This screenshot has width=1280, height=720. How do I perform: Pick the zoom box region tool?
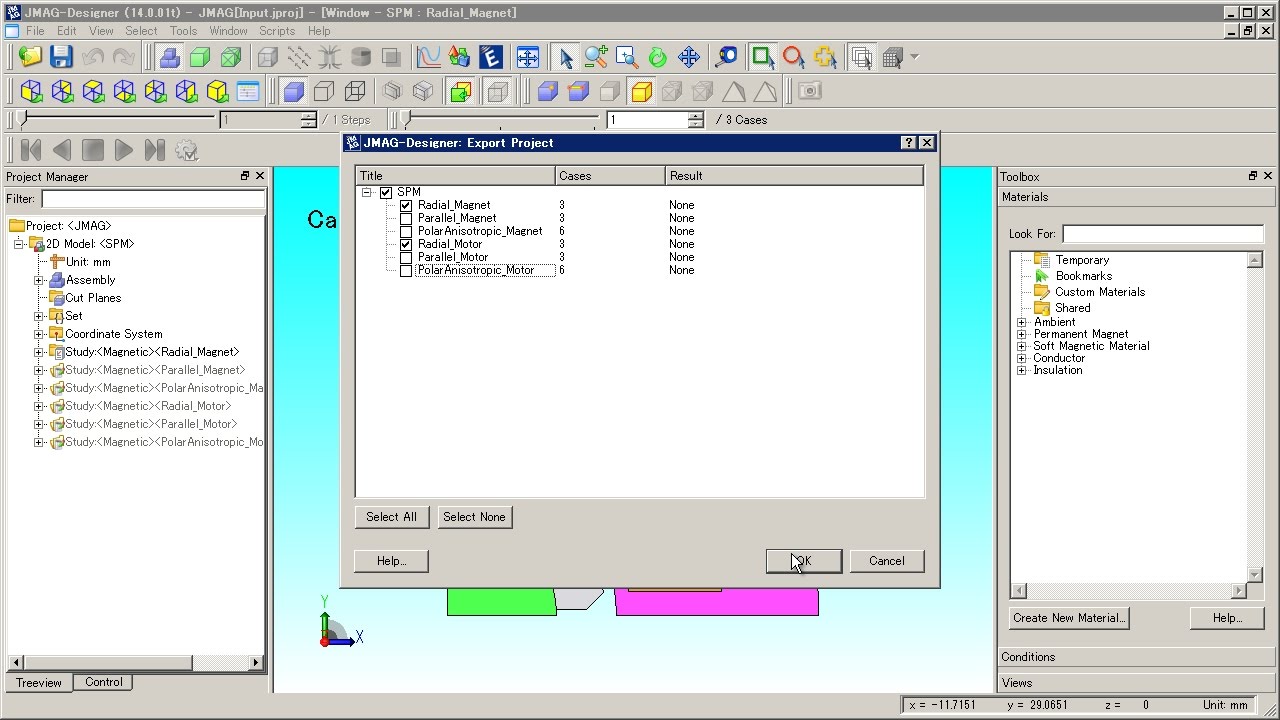pyautogui.click(x=627, y=57)
